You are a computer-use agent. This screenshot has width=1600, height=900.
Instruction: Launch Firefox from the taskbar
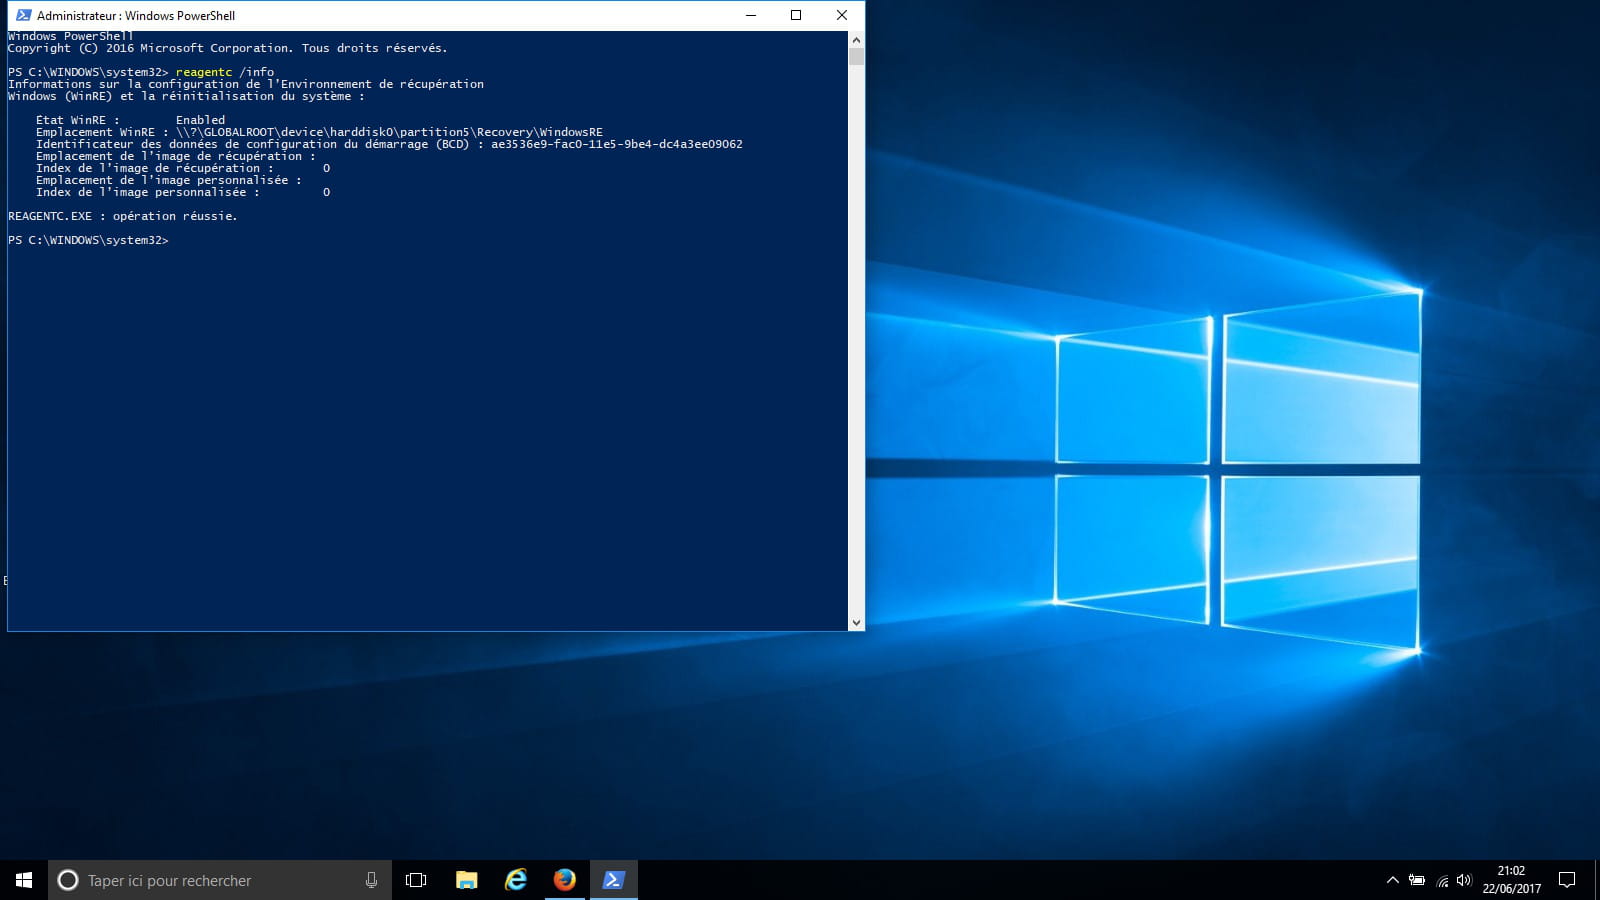coord(565,880)
